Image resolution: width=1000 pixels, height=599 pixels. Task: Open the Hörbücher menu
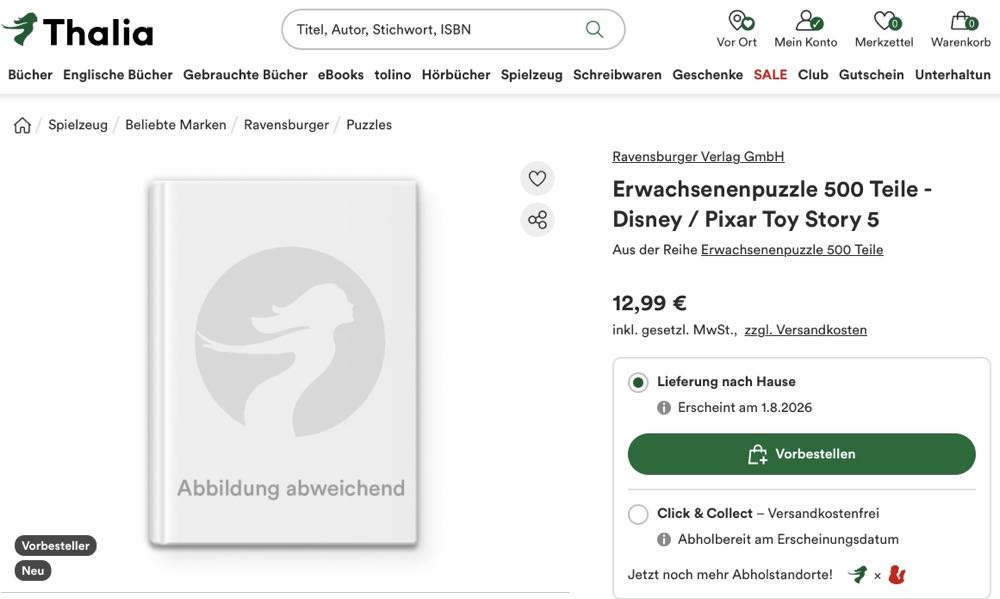click(x=456, y=75)
